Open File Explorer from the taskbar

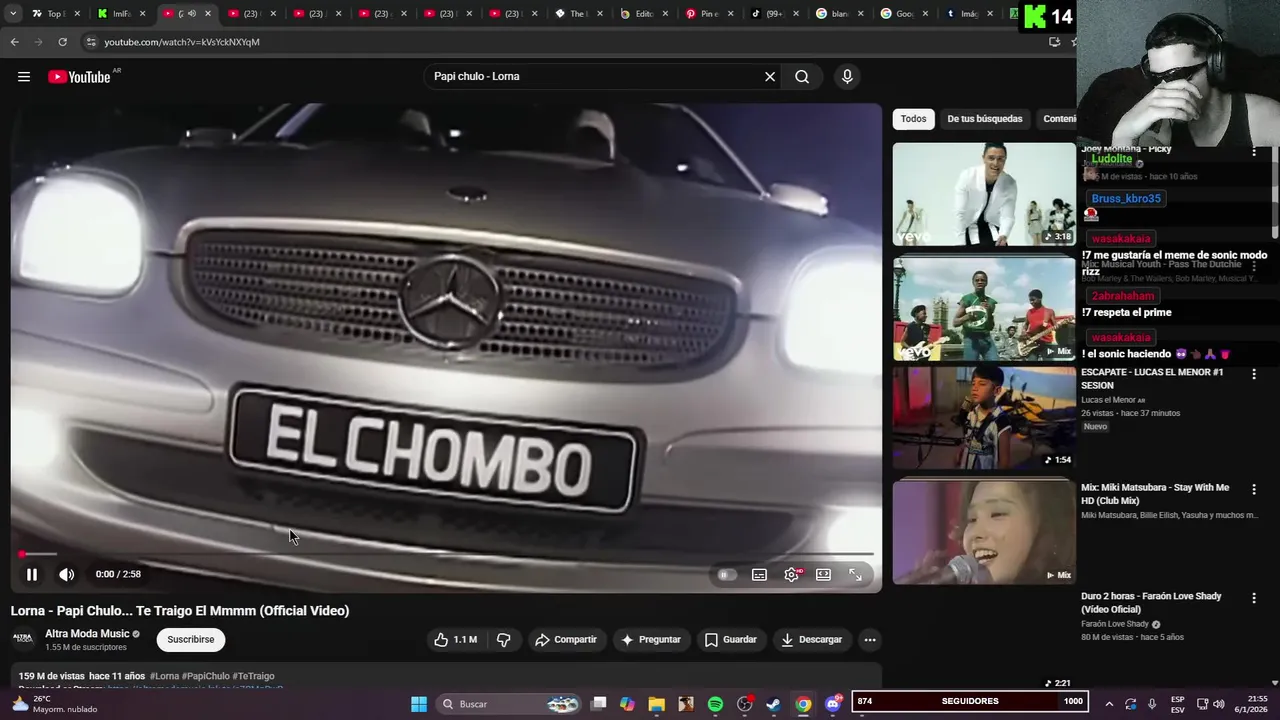click(656, 704)
